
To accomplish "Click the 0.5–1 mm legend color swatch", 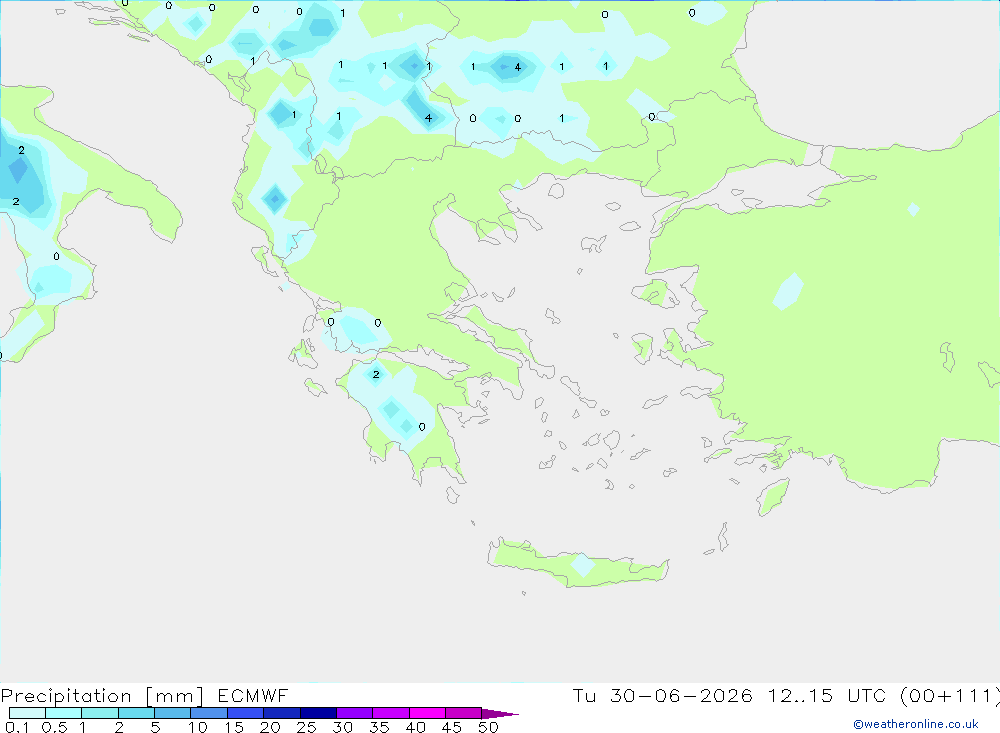I will (63, 713).
